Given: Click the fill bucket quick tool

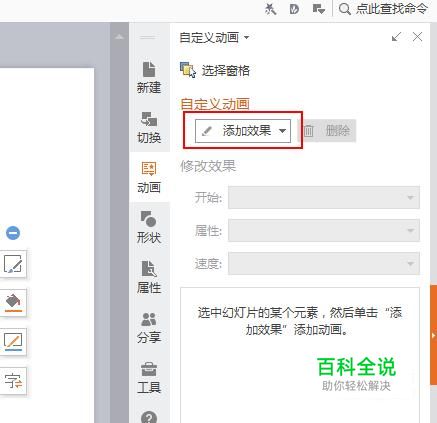Looking at the screenshot, I should (13, 303).
